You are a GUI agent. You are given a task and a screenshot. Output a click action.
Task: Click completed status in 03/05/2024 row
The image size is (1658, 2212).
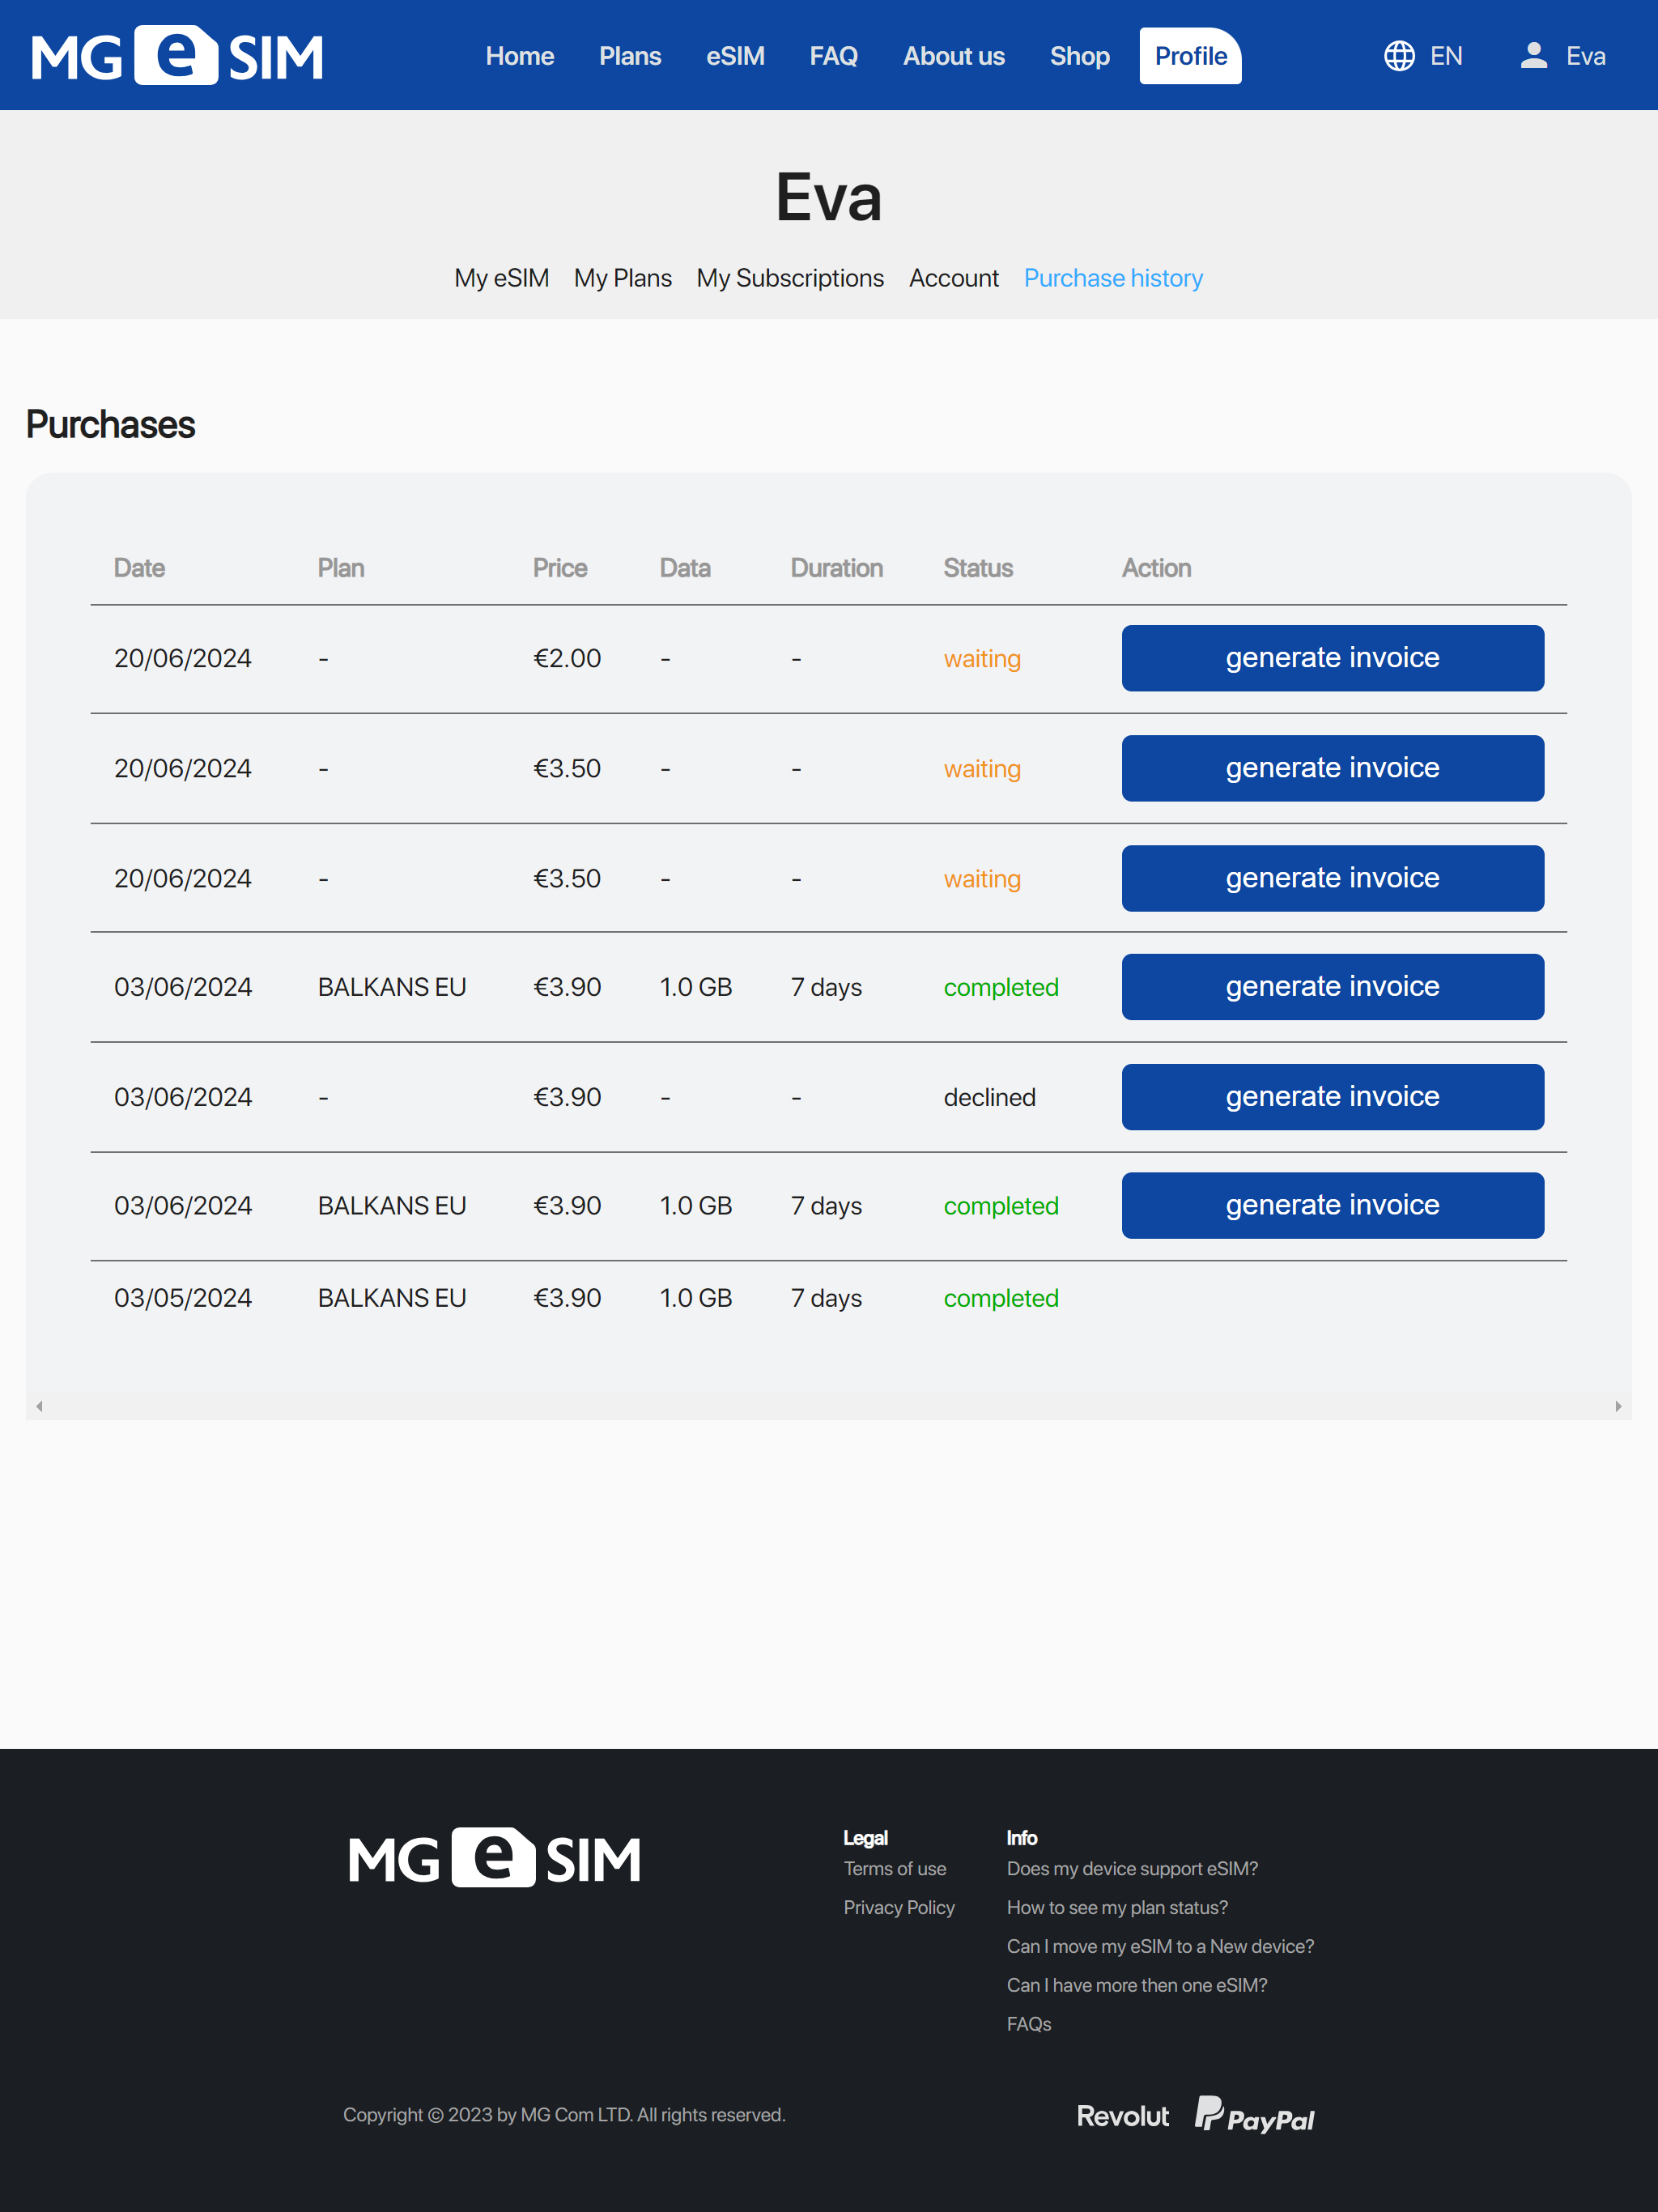pyautogui.click(x=1001, y=1298)
